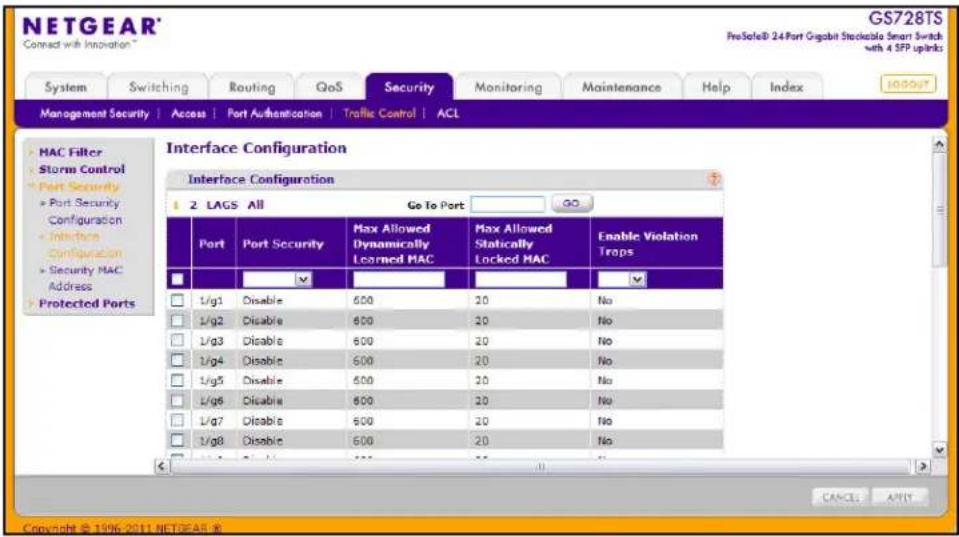959x537 pixels.
Task: Click the horizontal scrollbar thumb
Action: (541, 466)
